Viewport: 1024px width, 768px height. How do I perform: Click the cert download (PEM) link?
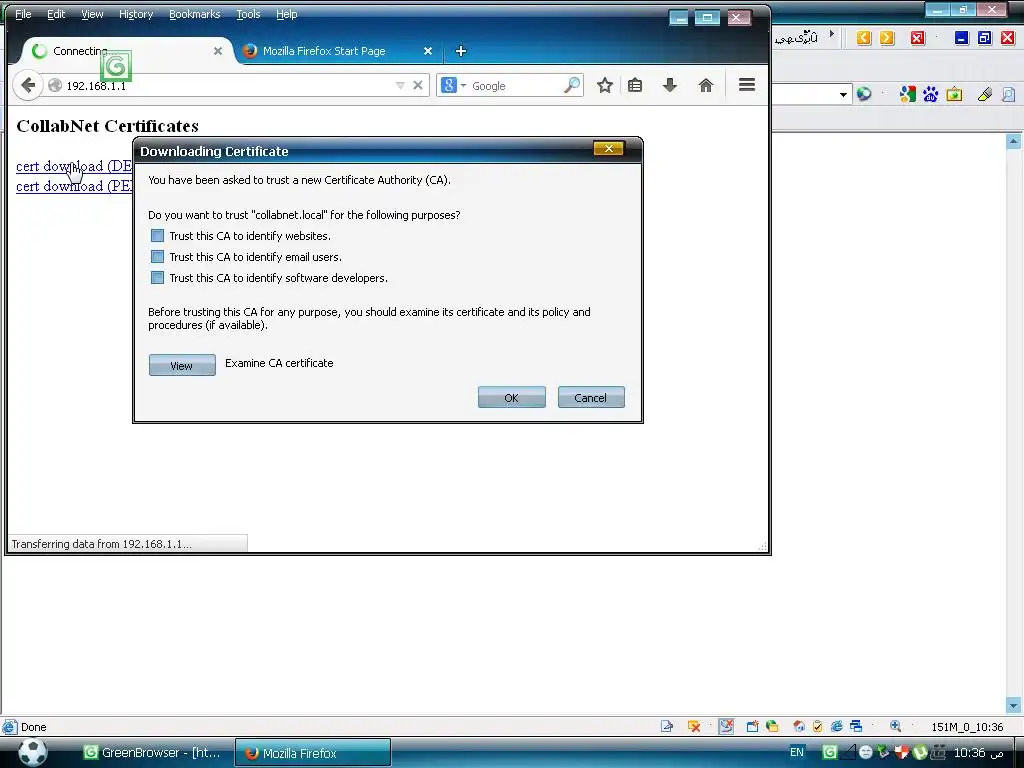pyautogui.click(x=74, y=186)
